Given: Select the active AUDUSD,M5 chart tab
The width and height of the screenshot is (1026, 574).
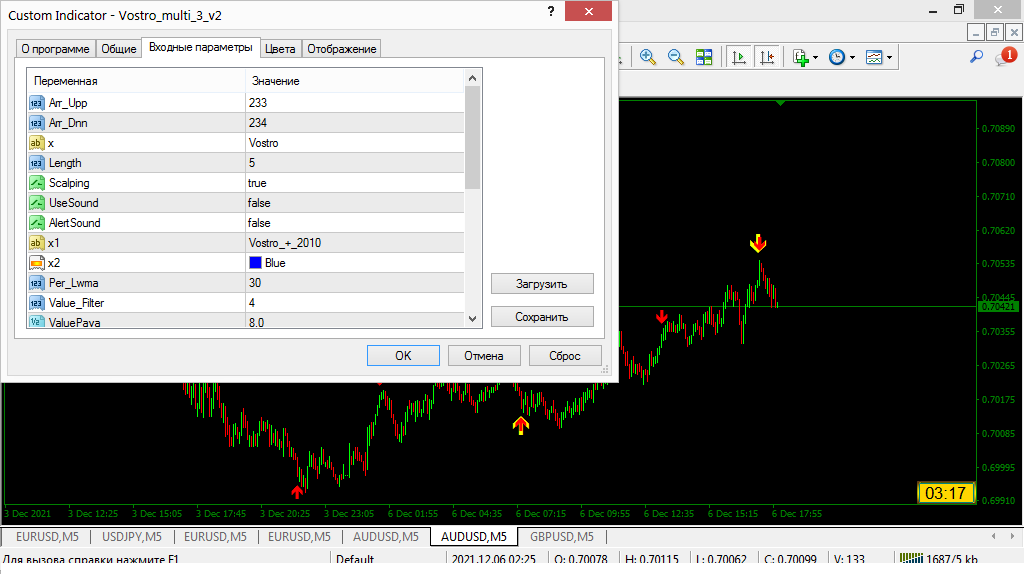Looking at the screenshot, I should point(474,537).
